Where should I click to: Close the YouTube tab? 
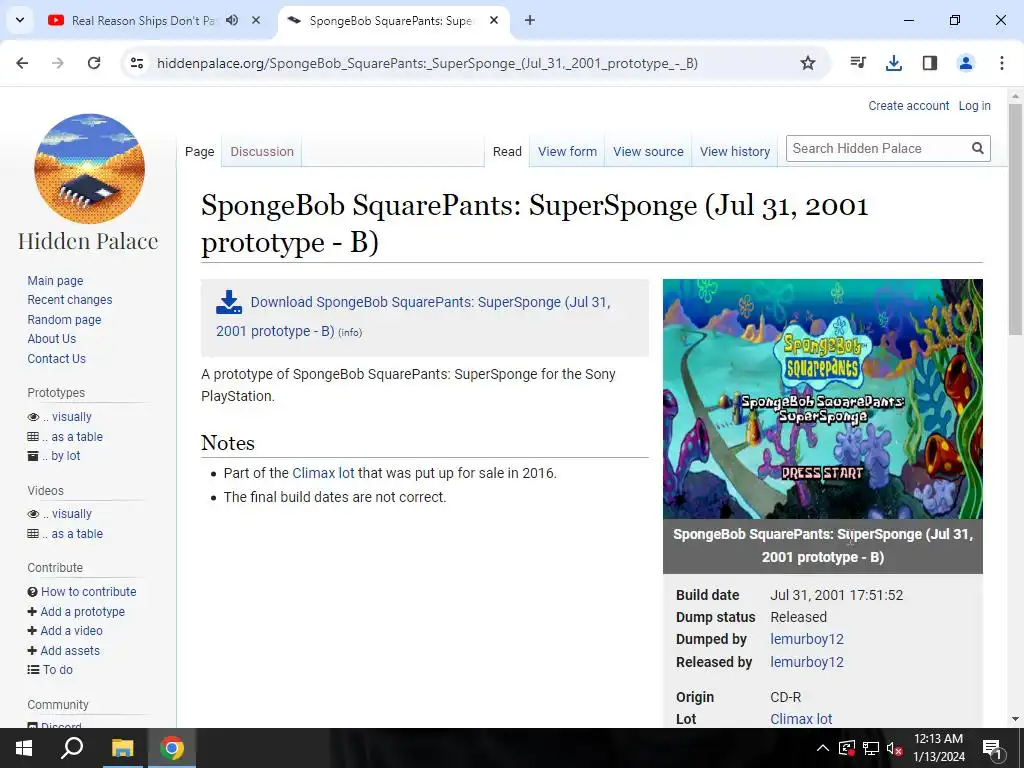(256, 20)
